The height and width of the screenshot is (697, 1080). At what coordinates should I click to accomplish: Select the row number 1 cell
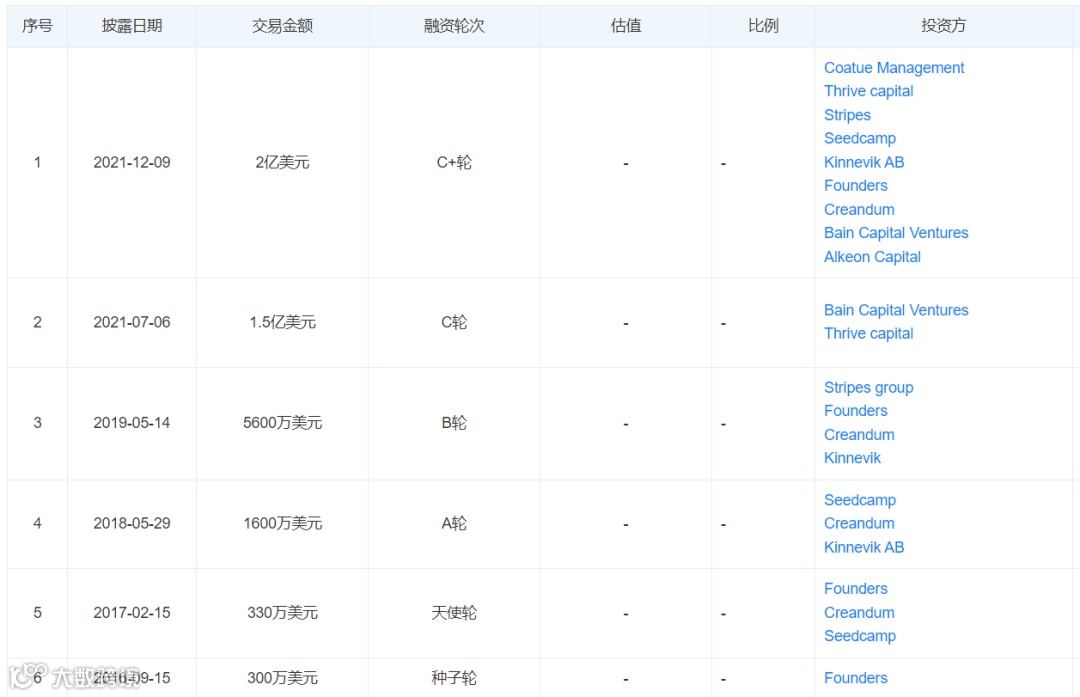(37, 163)
